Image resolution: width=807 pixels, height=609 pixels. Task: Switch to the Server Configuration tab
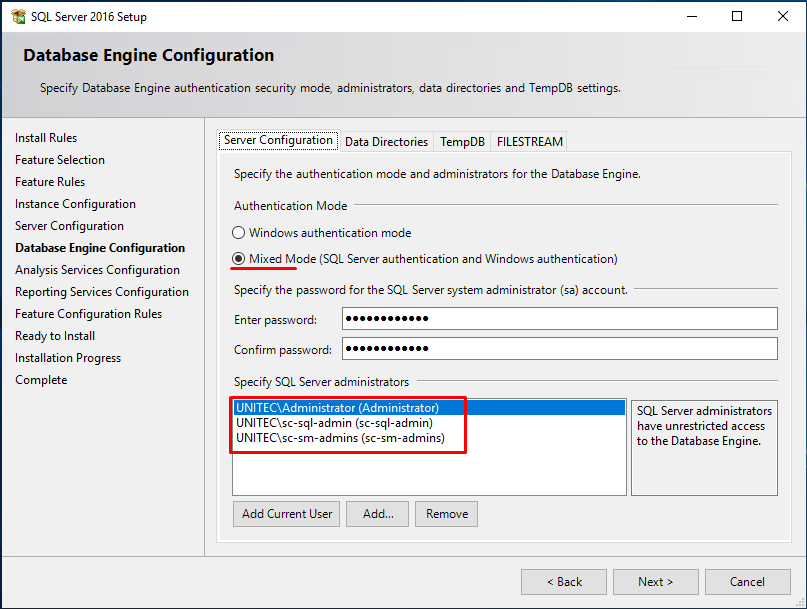click(278, 140)
